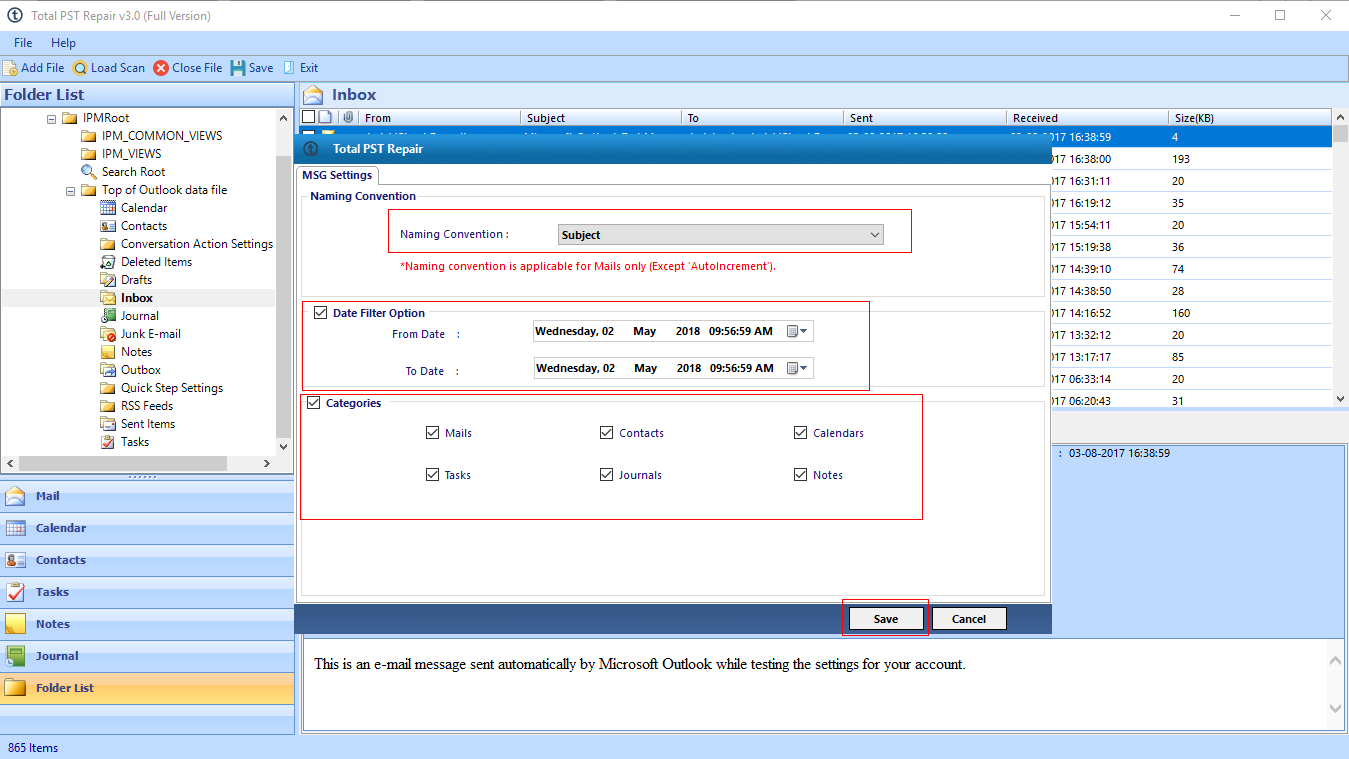
Task: Open Contacts view in navigation pane
Action: (x=147, y=560)
